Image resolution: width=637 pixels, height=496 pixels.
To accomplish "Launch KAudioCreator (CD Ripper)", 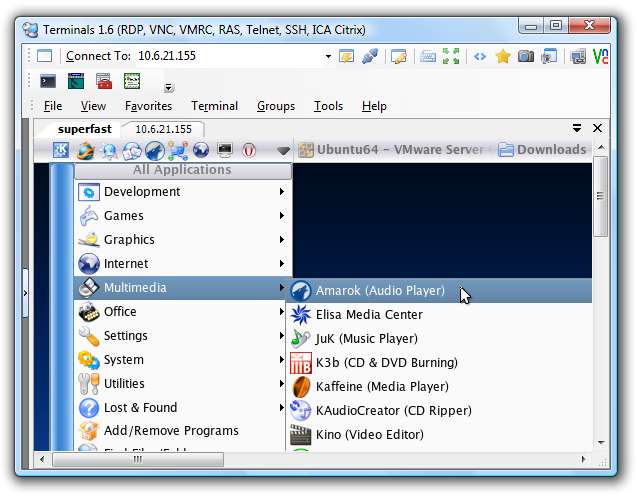I will click(440, 411).
